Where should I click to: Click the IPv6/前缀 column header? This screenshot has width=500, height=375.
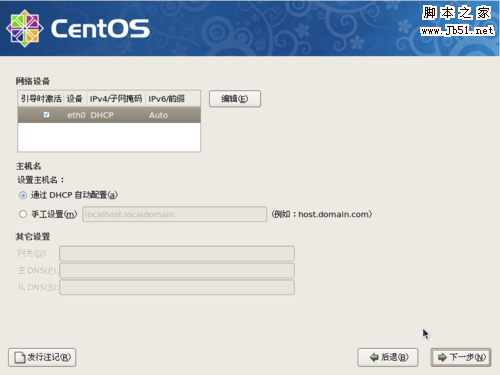(172, 99)
